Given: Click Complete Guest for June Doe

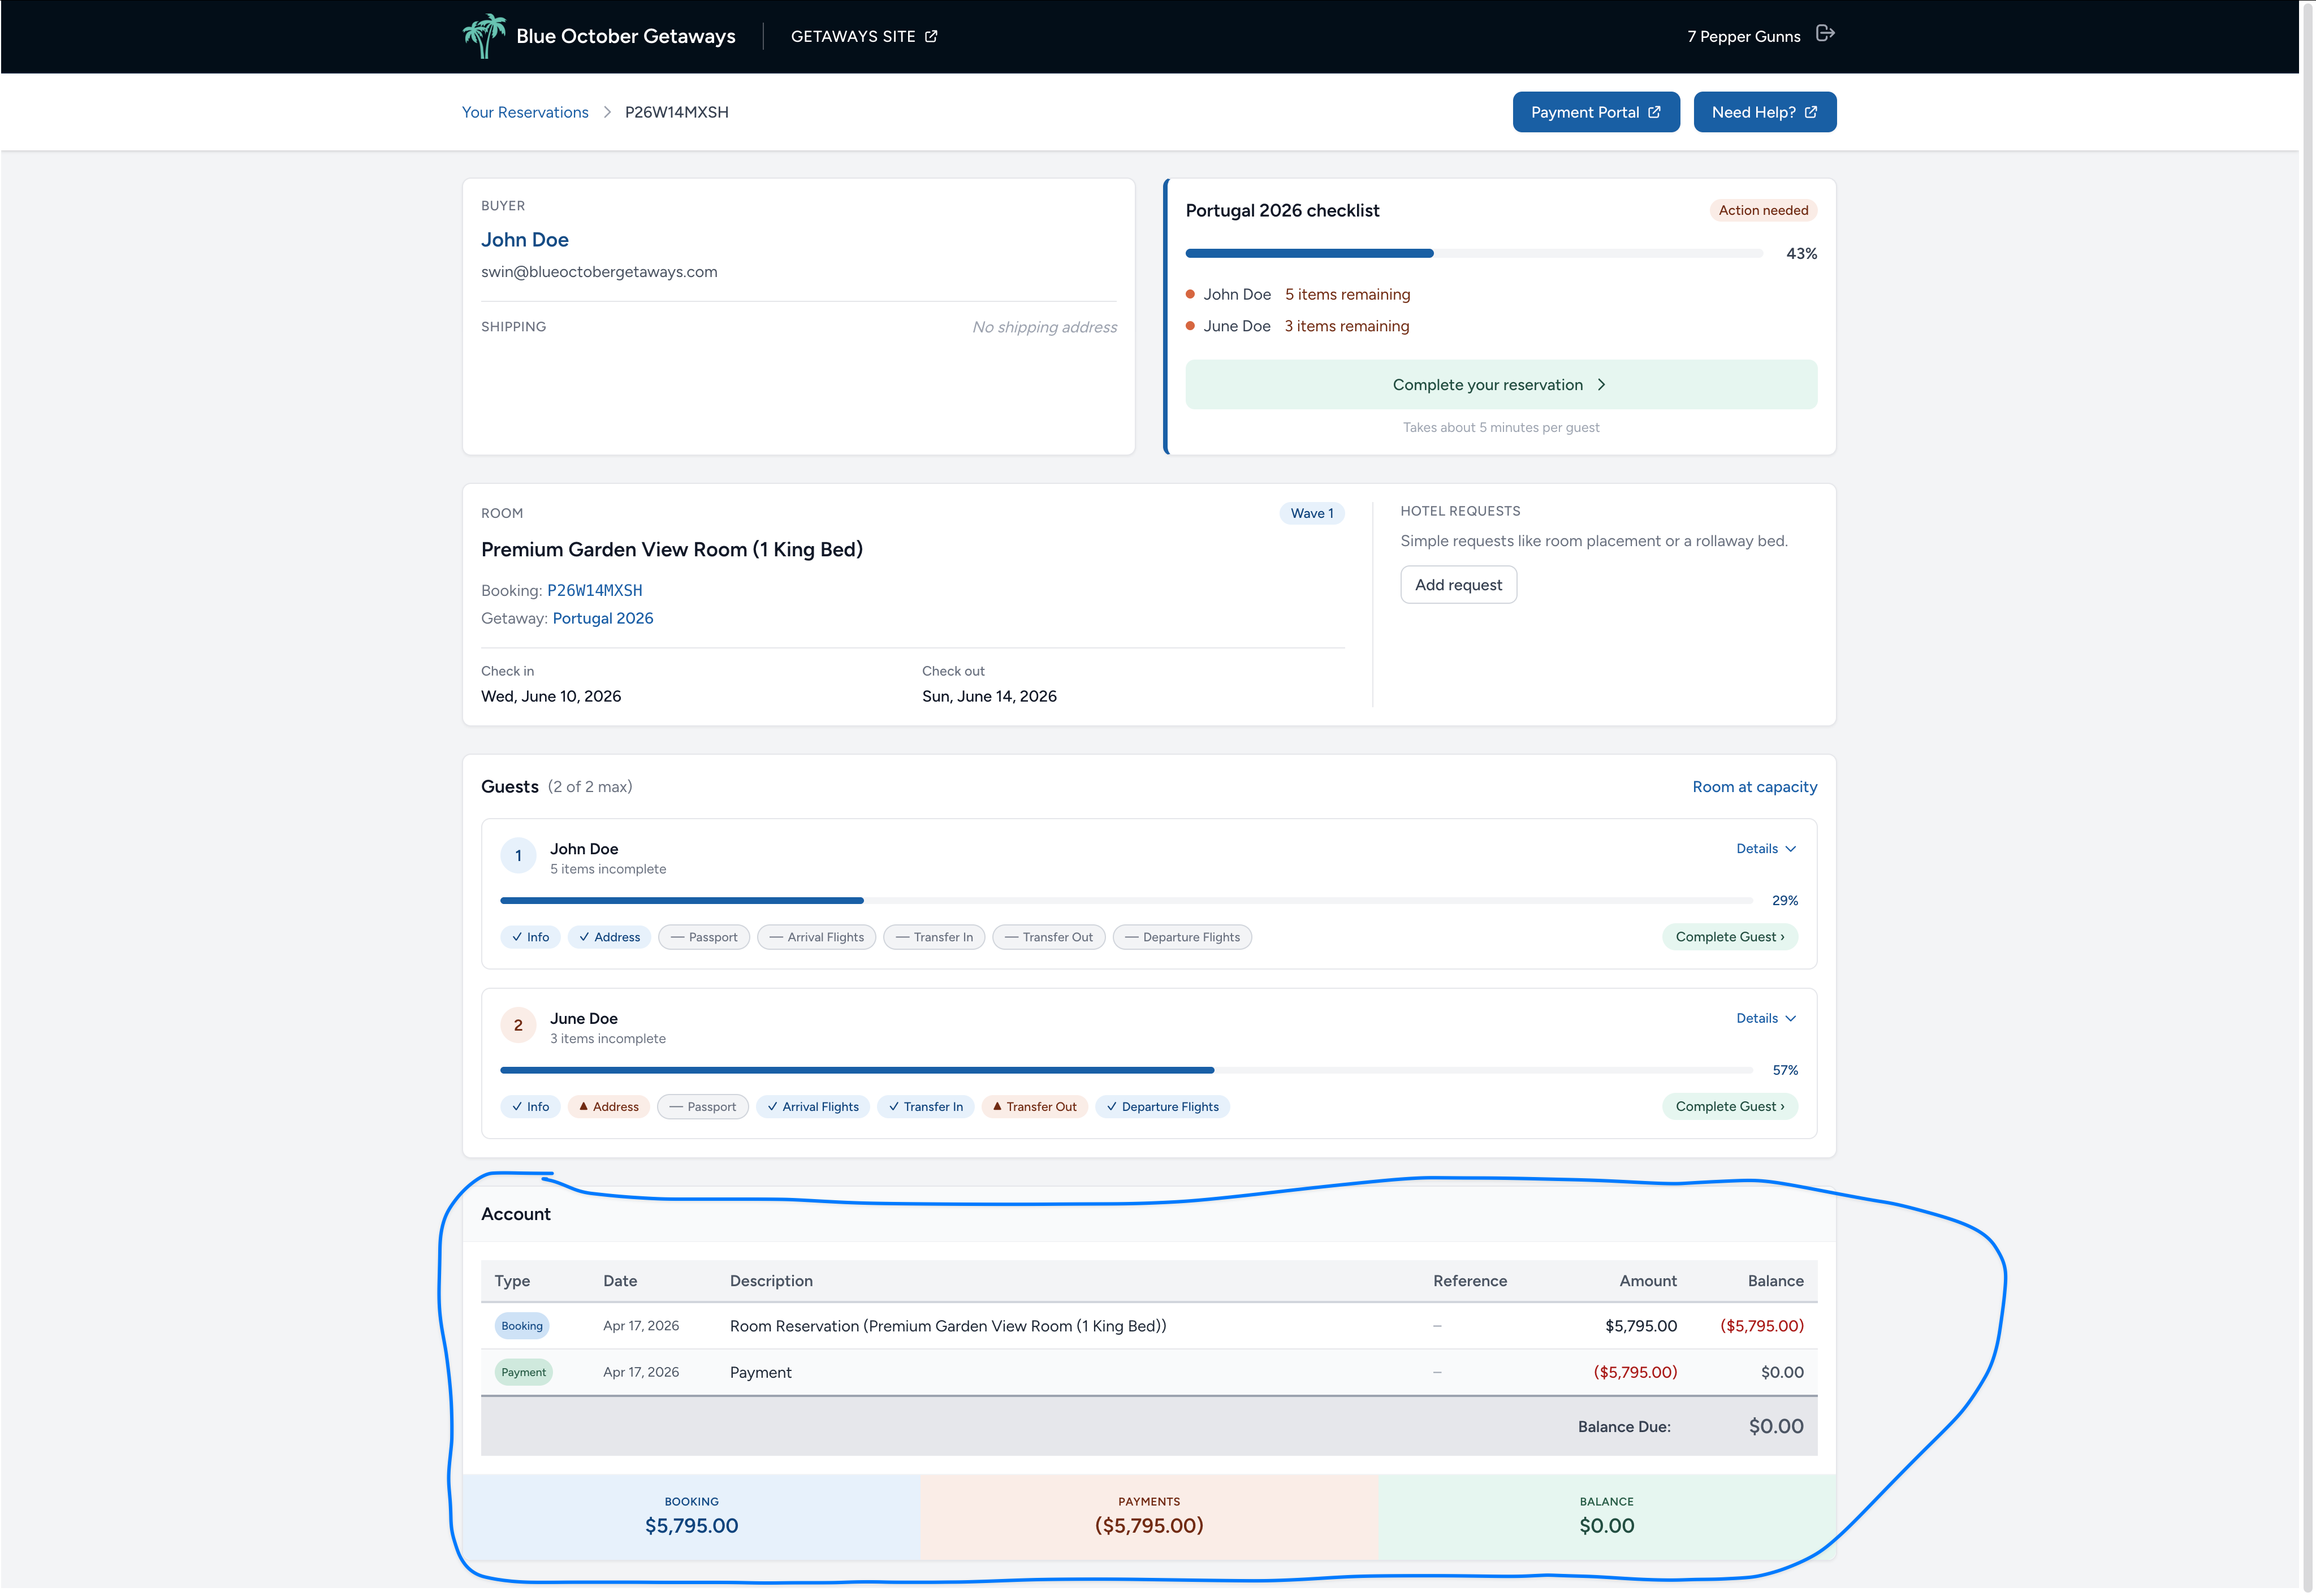Looking at the screenshot, I should pyautogui.click(x=1730, y=1108).
